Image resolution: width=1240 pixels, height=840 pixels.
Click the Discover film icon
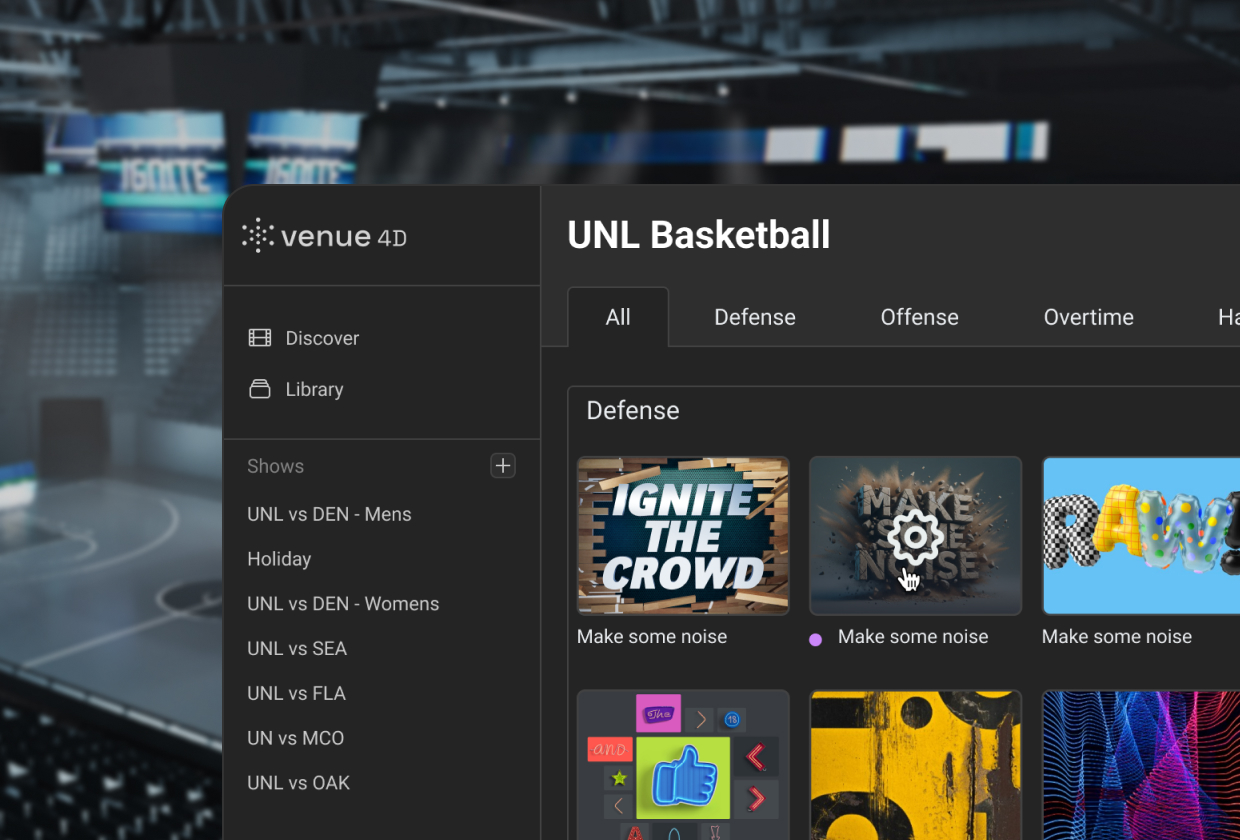[260, 338]
